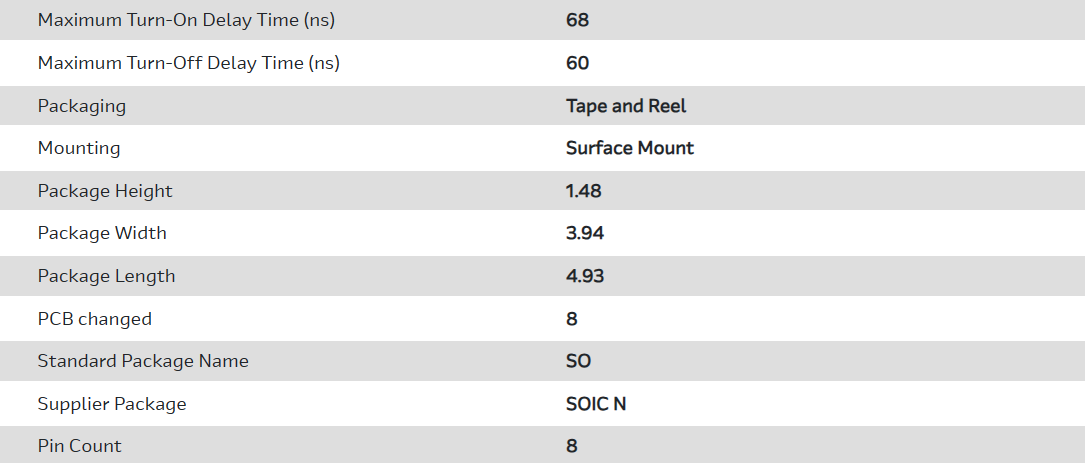This screenshot has height=463, width=1085.
Task: Click the Packaging row label
Action: point(82,106)
